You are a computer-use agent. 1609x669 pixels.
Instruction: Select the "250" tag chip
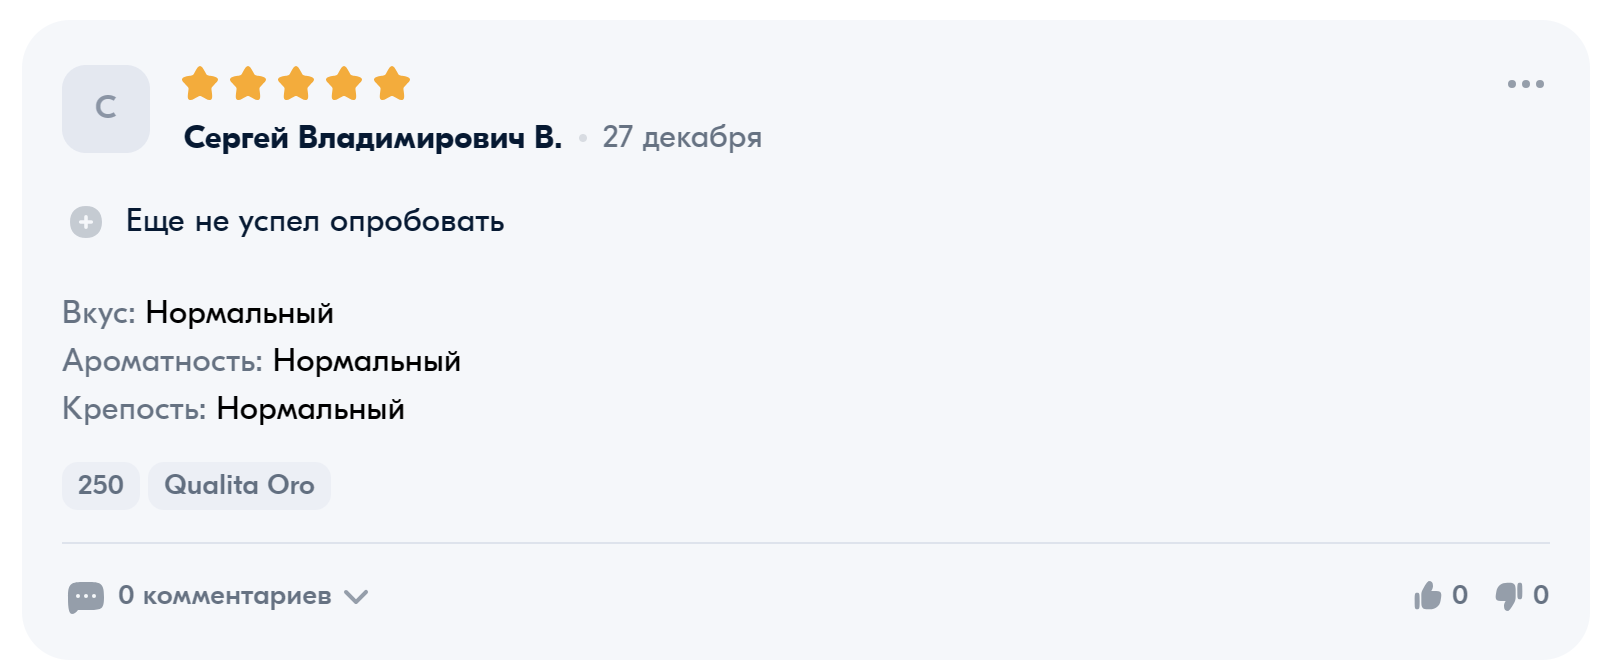[101, 486]
